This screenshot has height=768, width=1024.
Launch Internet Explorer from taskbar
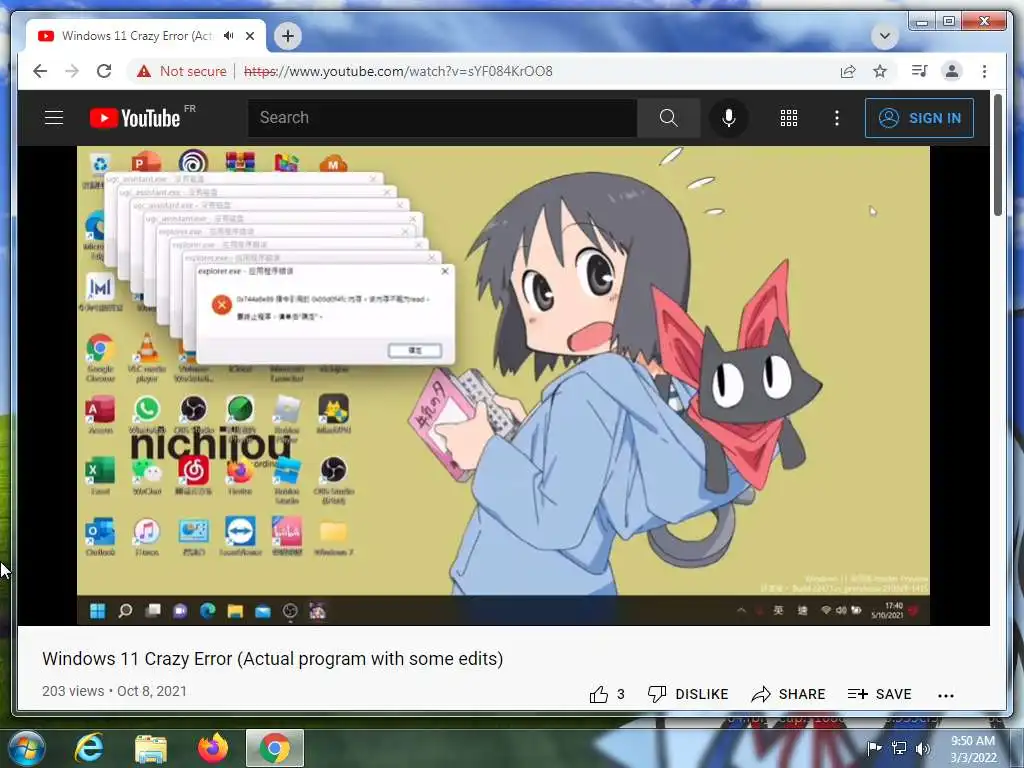(89, 748)
